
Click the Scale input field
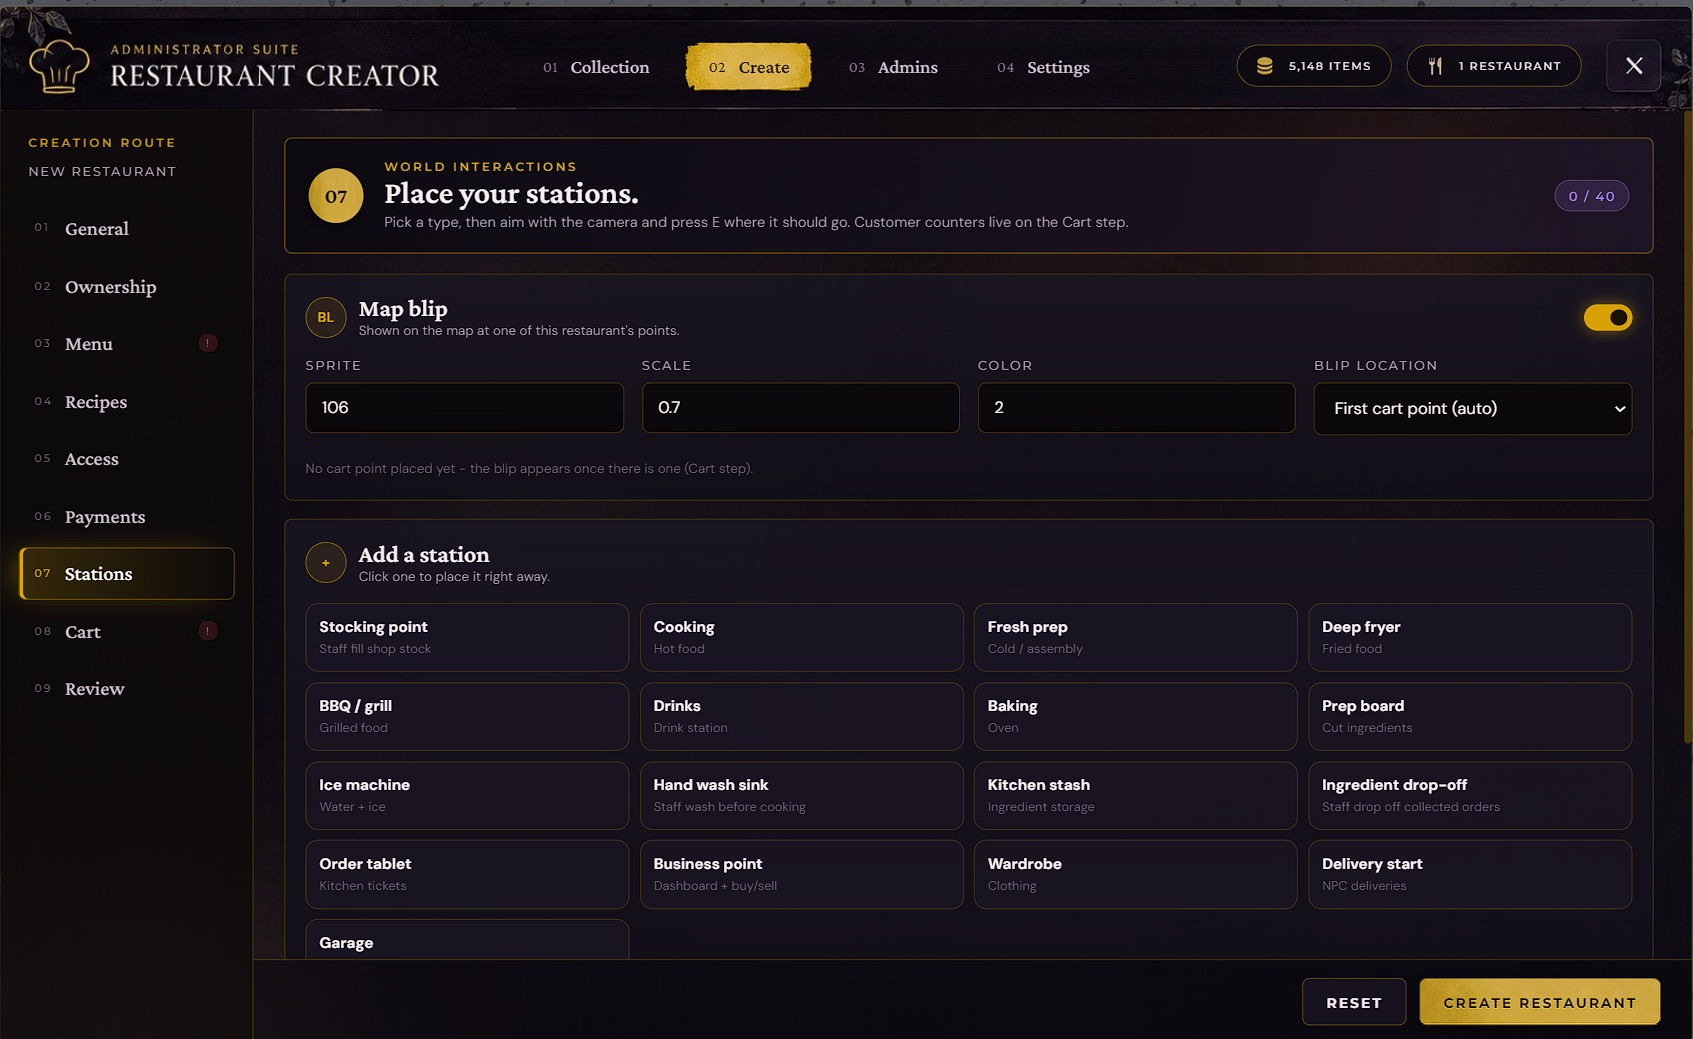click(800, 408)
